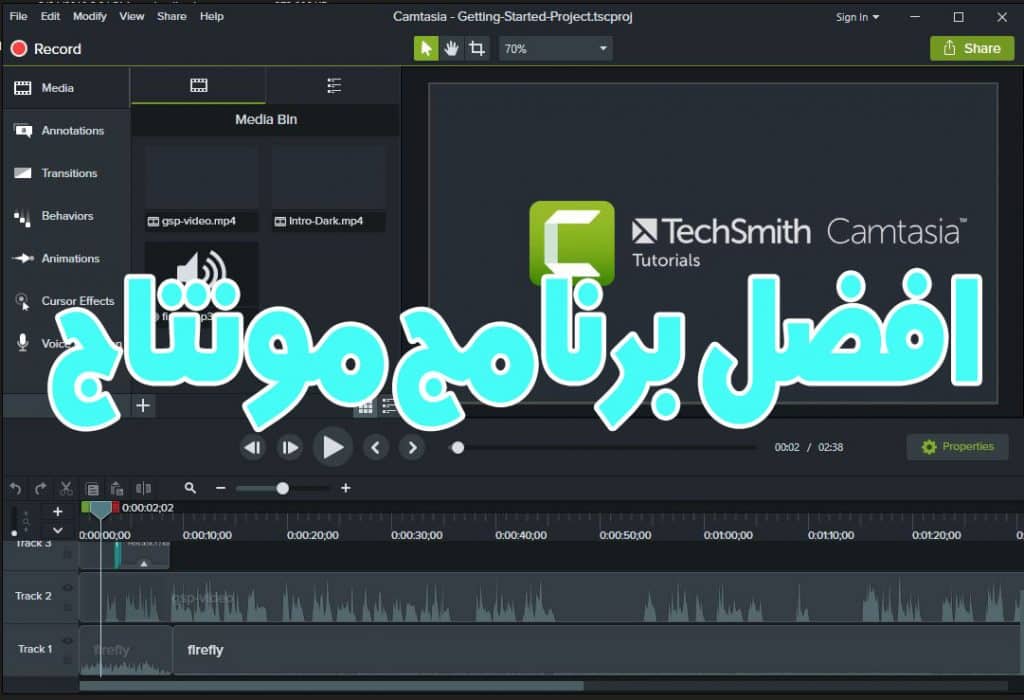Click the Paste icon in timeline toolbar
Image resolution: width=1024 pixels, height=700 pixels.
[117, 488]
